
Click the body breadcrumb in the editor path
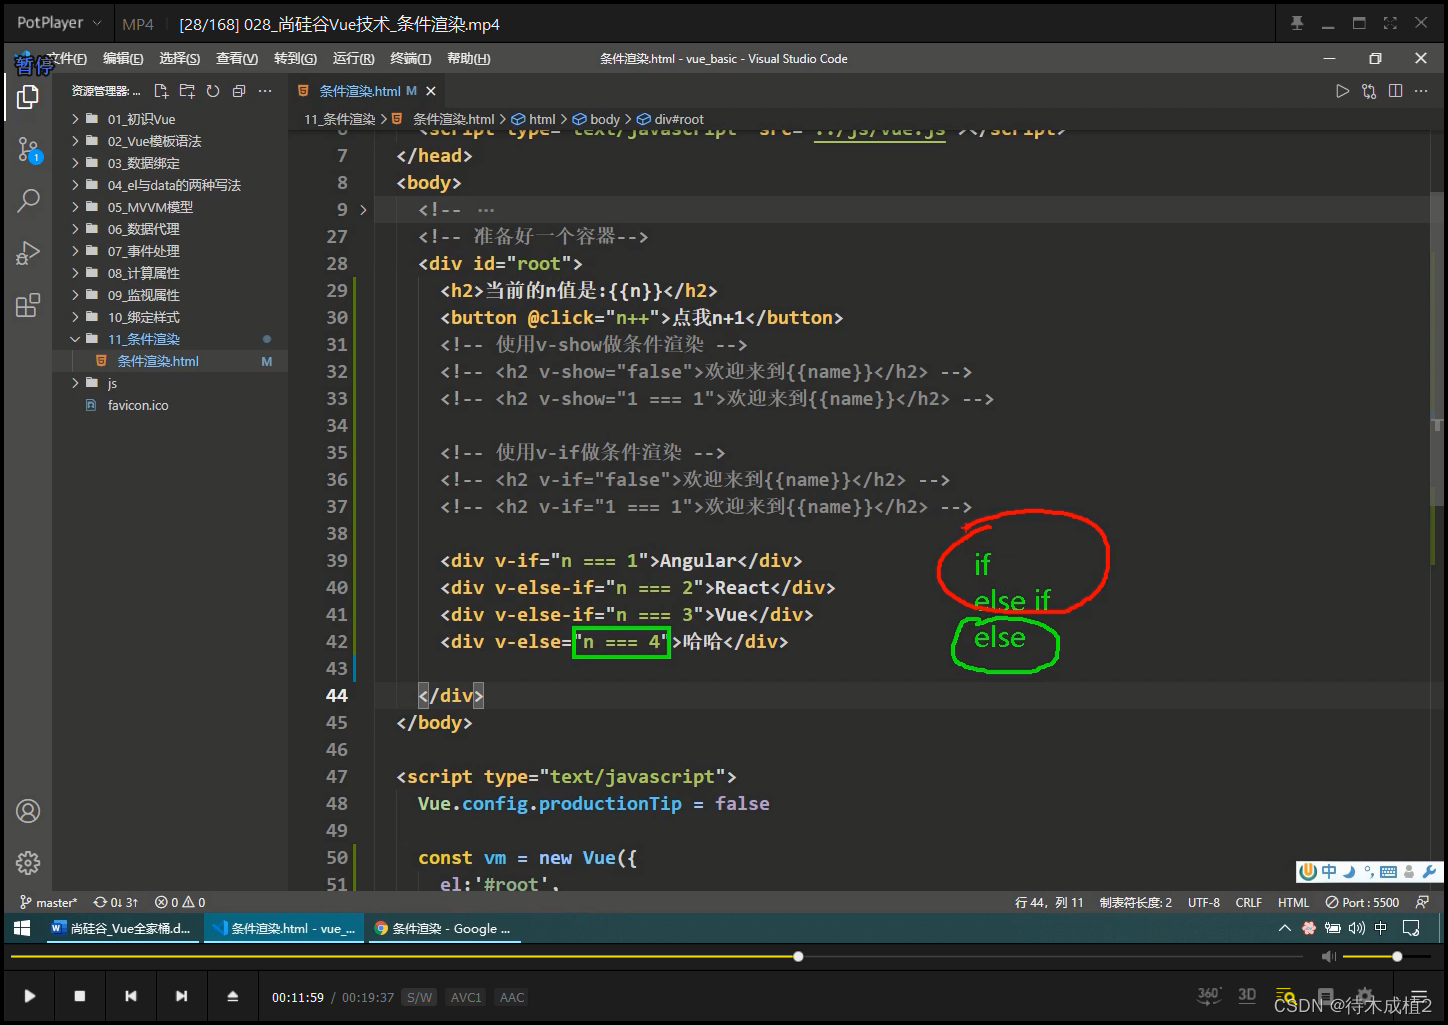pos(596,119)
